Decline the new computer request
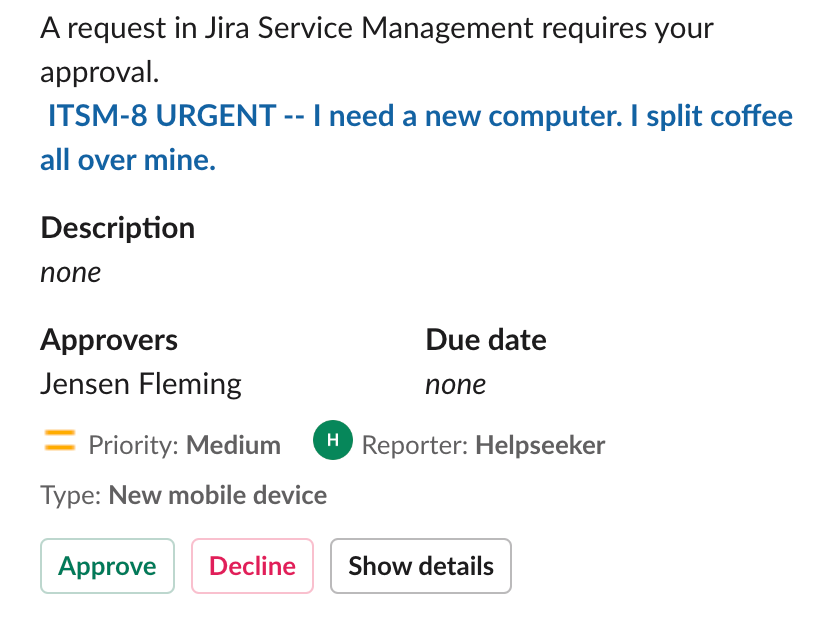 click(252, 566)
